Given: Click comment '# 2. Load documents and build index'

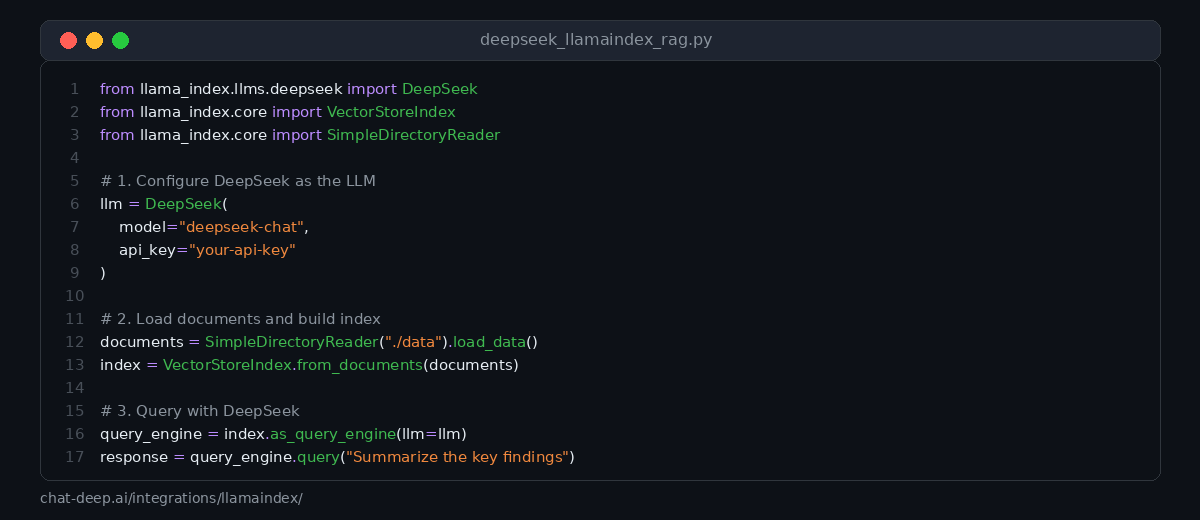Looking at the screenshot, I should pos(240,319).
